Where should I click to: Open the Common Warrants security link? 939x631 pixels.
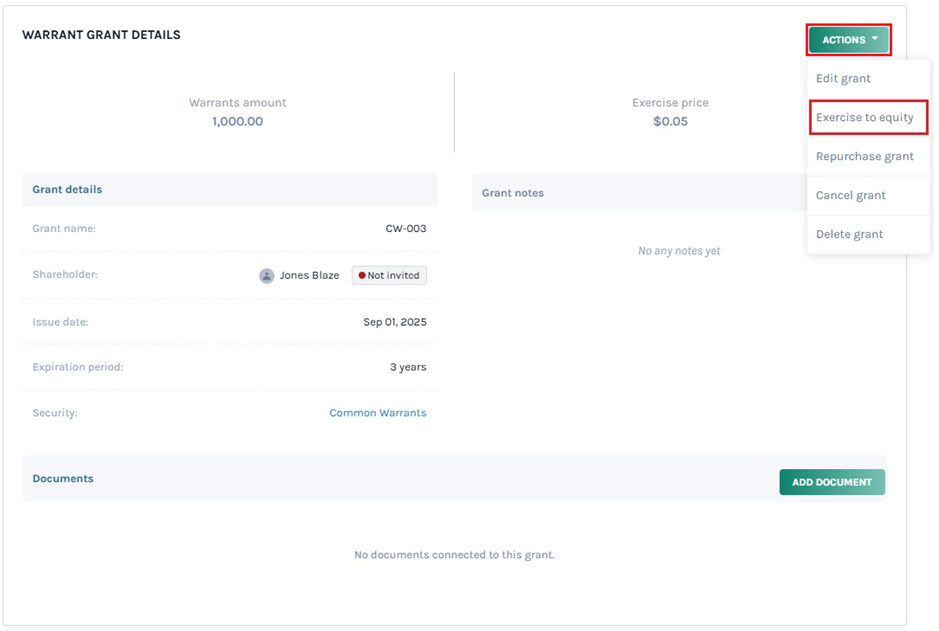click(x=378, y=413)
